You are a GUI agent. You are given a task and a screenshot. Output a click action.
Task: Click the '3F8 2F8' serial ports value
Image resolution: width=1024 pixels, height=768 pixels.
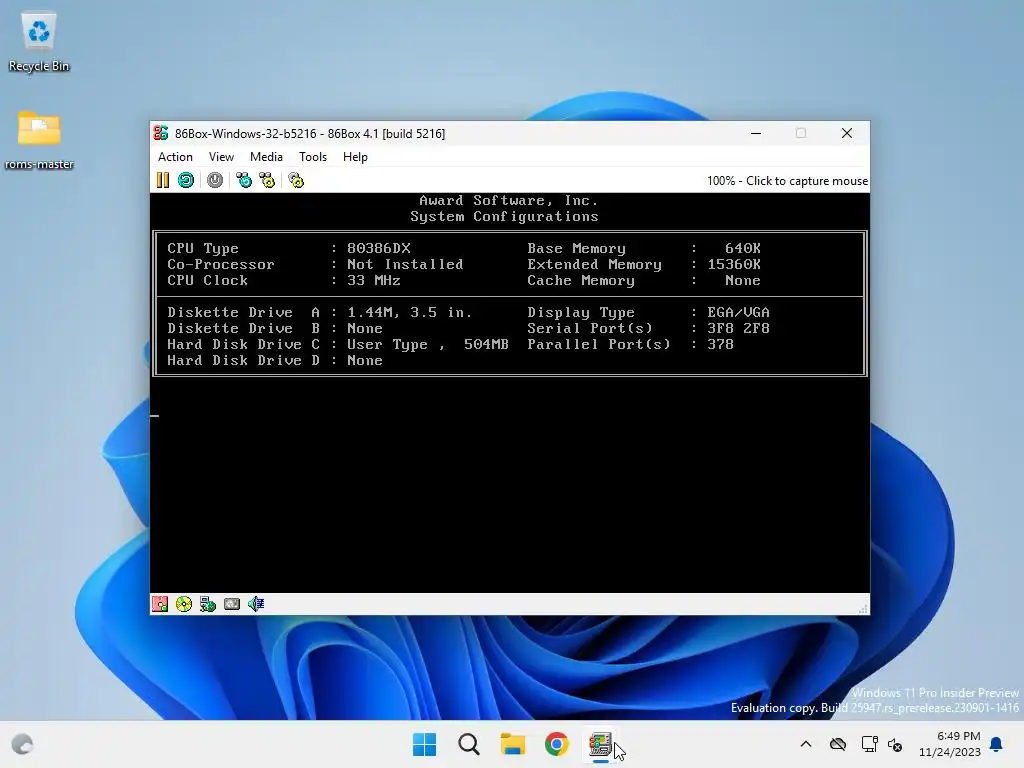click(738, 328)
